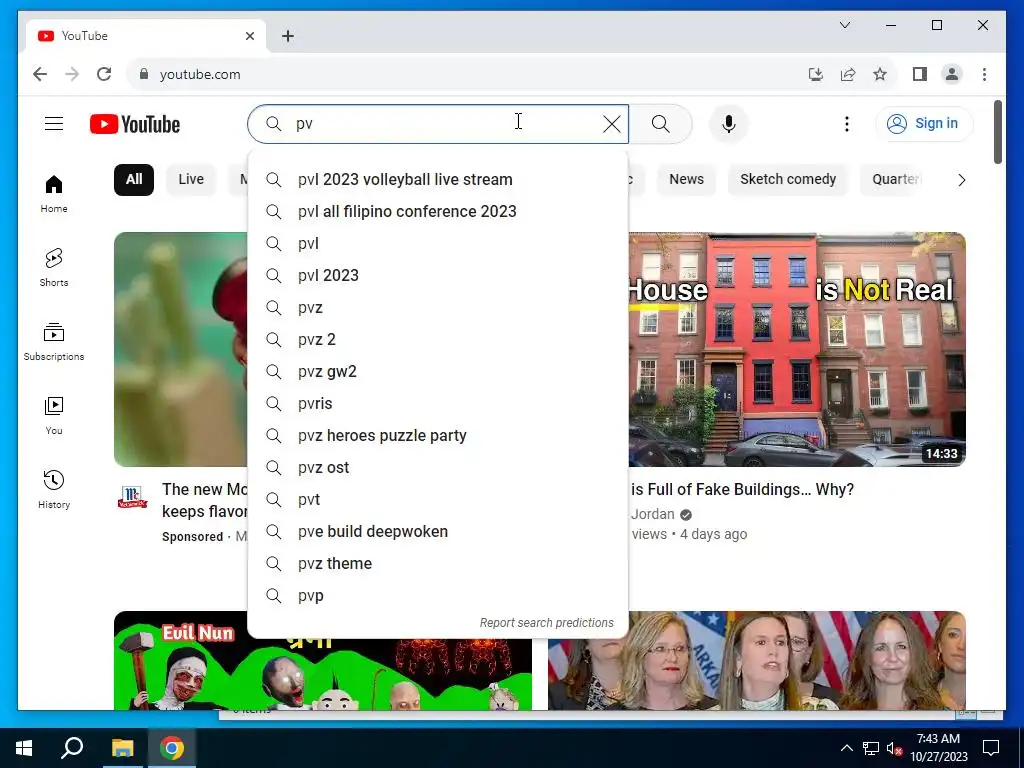Click the browser forward arrow
This screenshot has width=1024, height=768.
(72, 74)
